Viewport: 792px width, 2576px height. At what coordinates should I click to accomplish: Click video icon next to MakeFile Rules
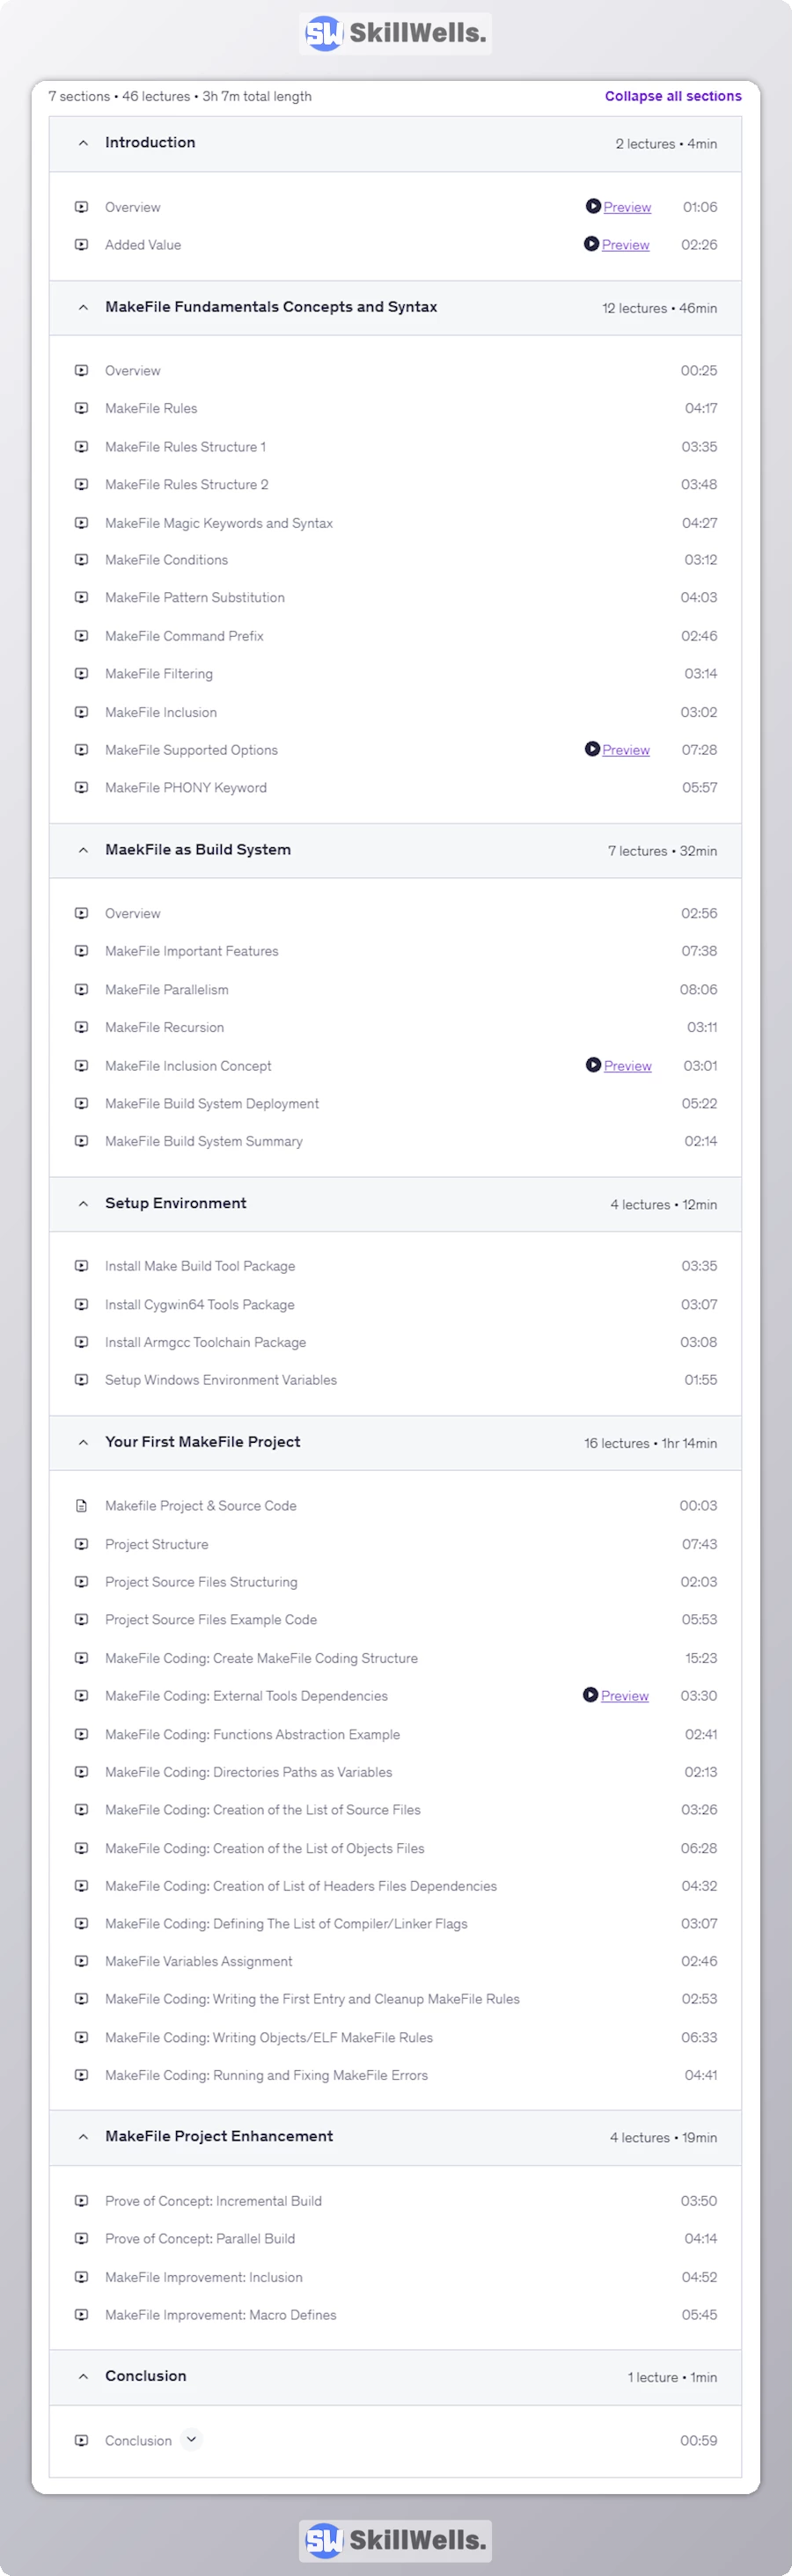tap(82, 408)
